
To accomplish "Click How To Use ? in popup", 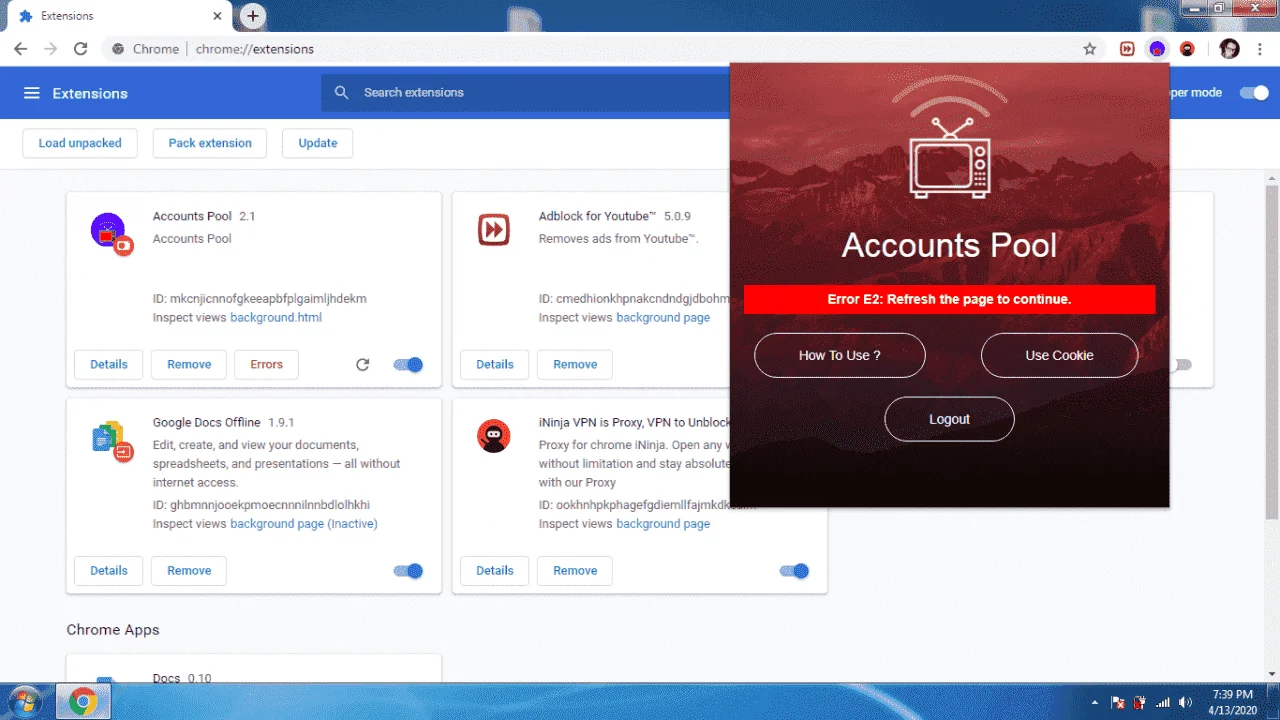I will 840,355.
